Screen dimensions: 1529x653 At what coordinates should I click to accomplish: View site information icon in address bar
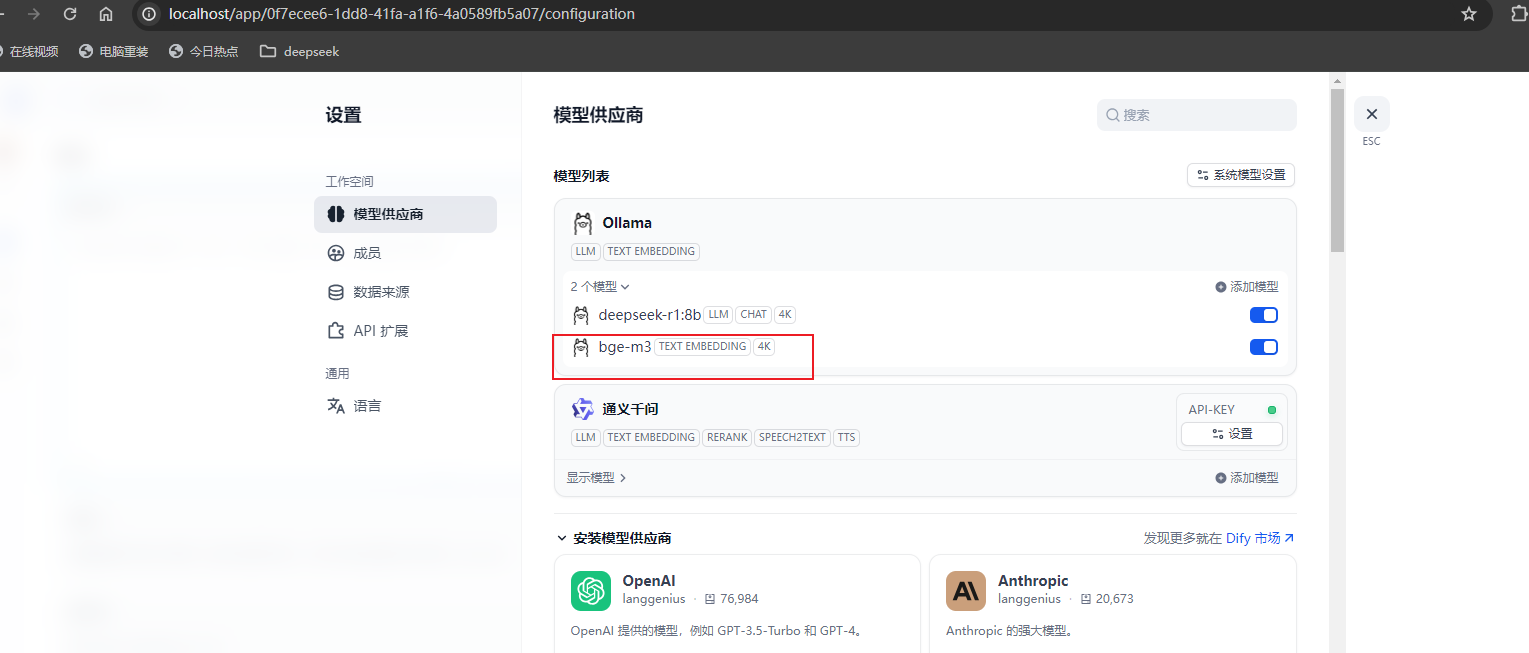pos(149,14)
